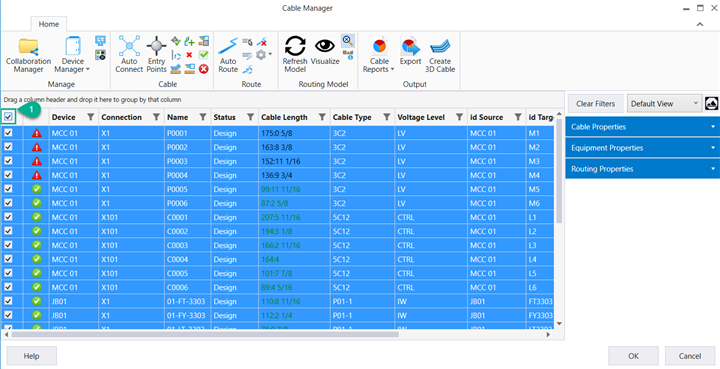This screenshot has width=720, height=369.
Task: Click the OK button
Action: 633,356
